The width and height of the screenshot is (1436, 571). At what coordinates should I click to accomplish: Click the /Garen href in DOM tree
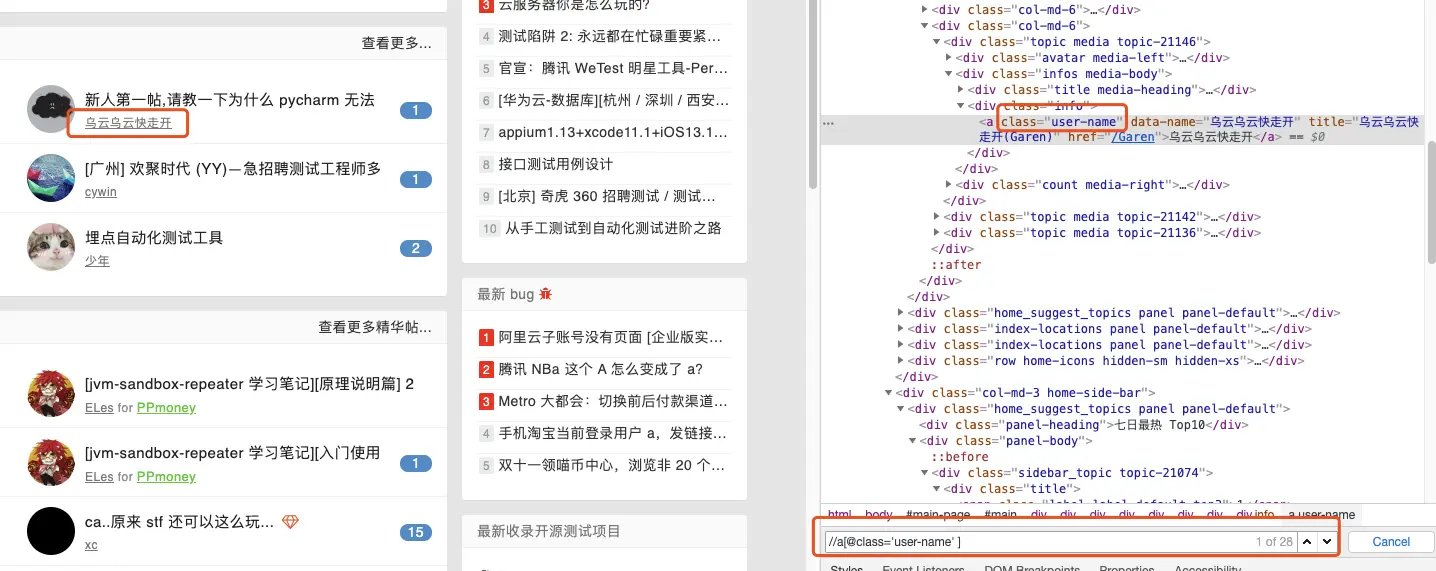click(1132, 137)
